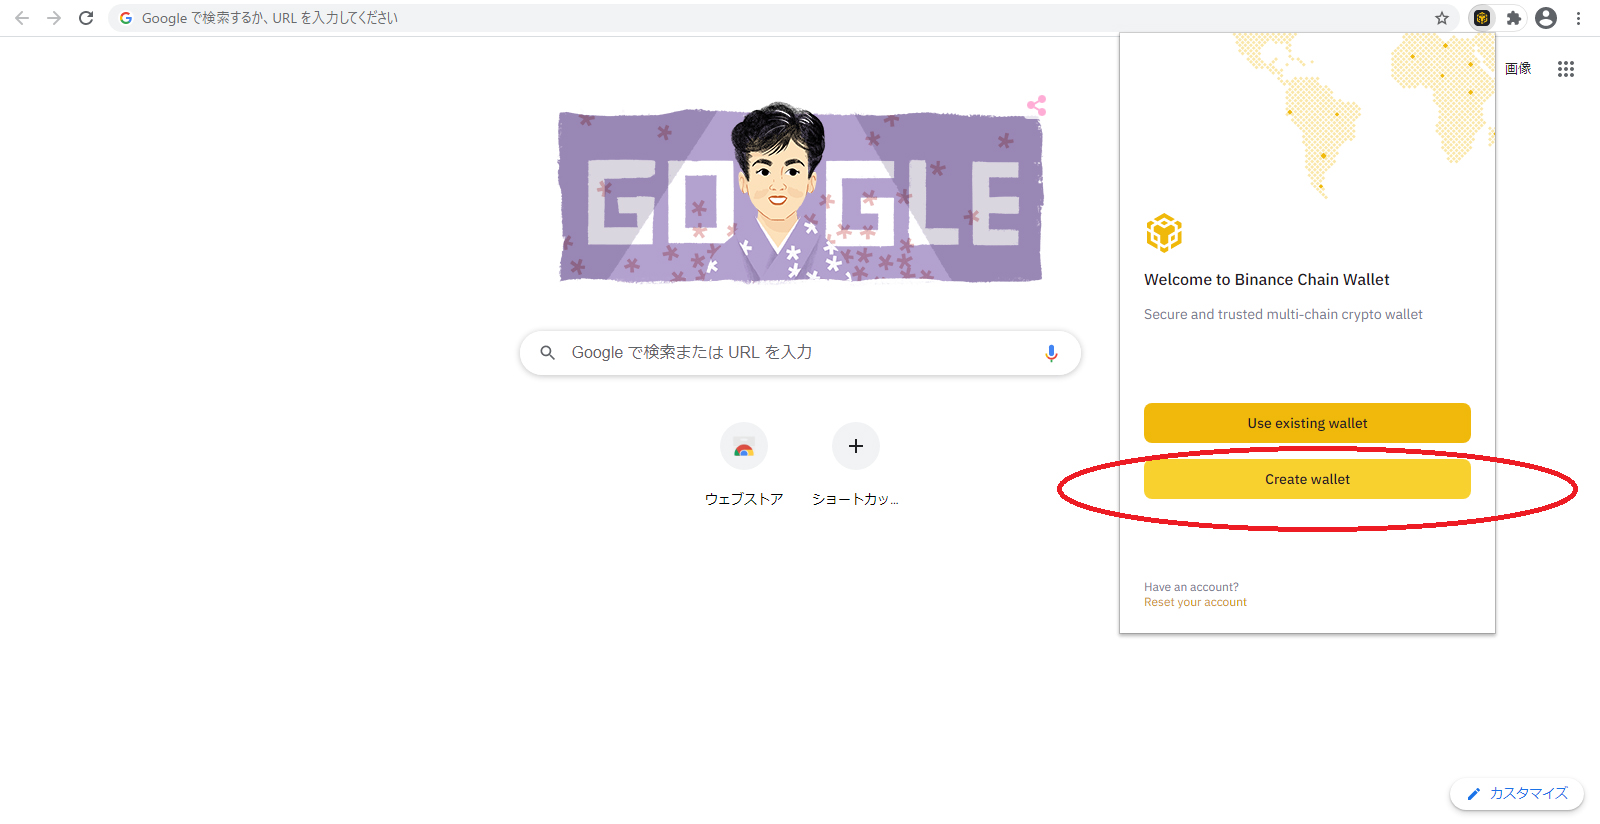Select the Have an account? text
The image size is (1600, 824).
pos(1191,587)
